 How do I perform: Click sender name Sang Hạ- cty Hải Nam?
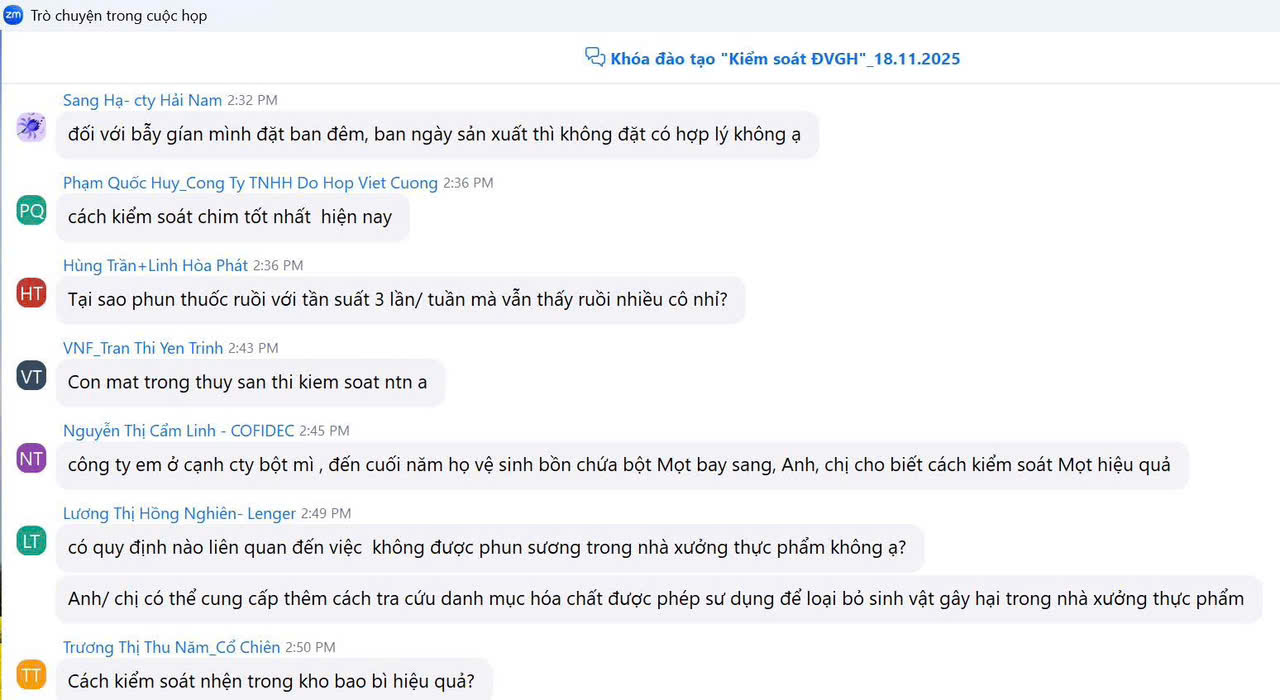click(x=142, y=100)
